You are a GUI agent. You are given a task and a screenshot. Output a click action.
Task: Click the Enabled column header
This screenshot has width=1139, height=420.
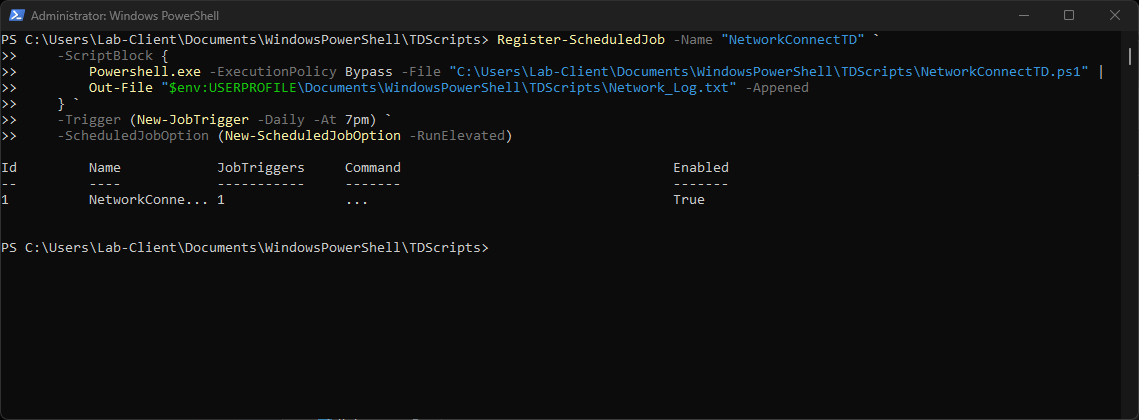coord(700,168)
